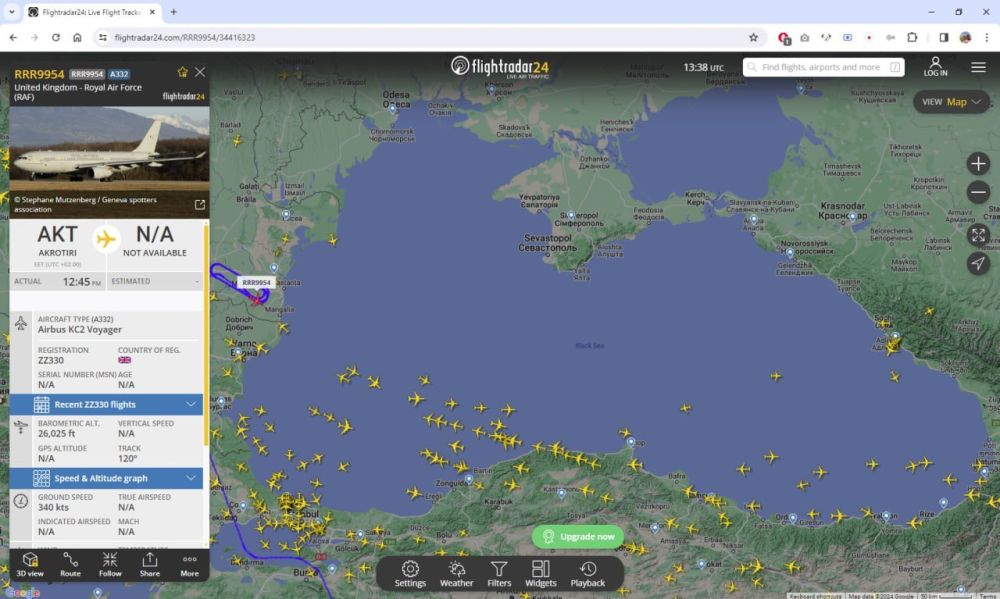Switch to the Flightradar24 browser tab

click(x=85, y=12)
